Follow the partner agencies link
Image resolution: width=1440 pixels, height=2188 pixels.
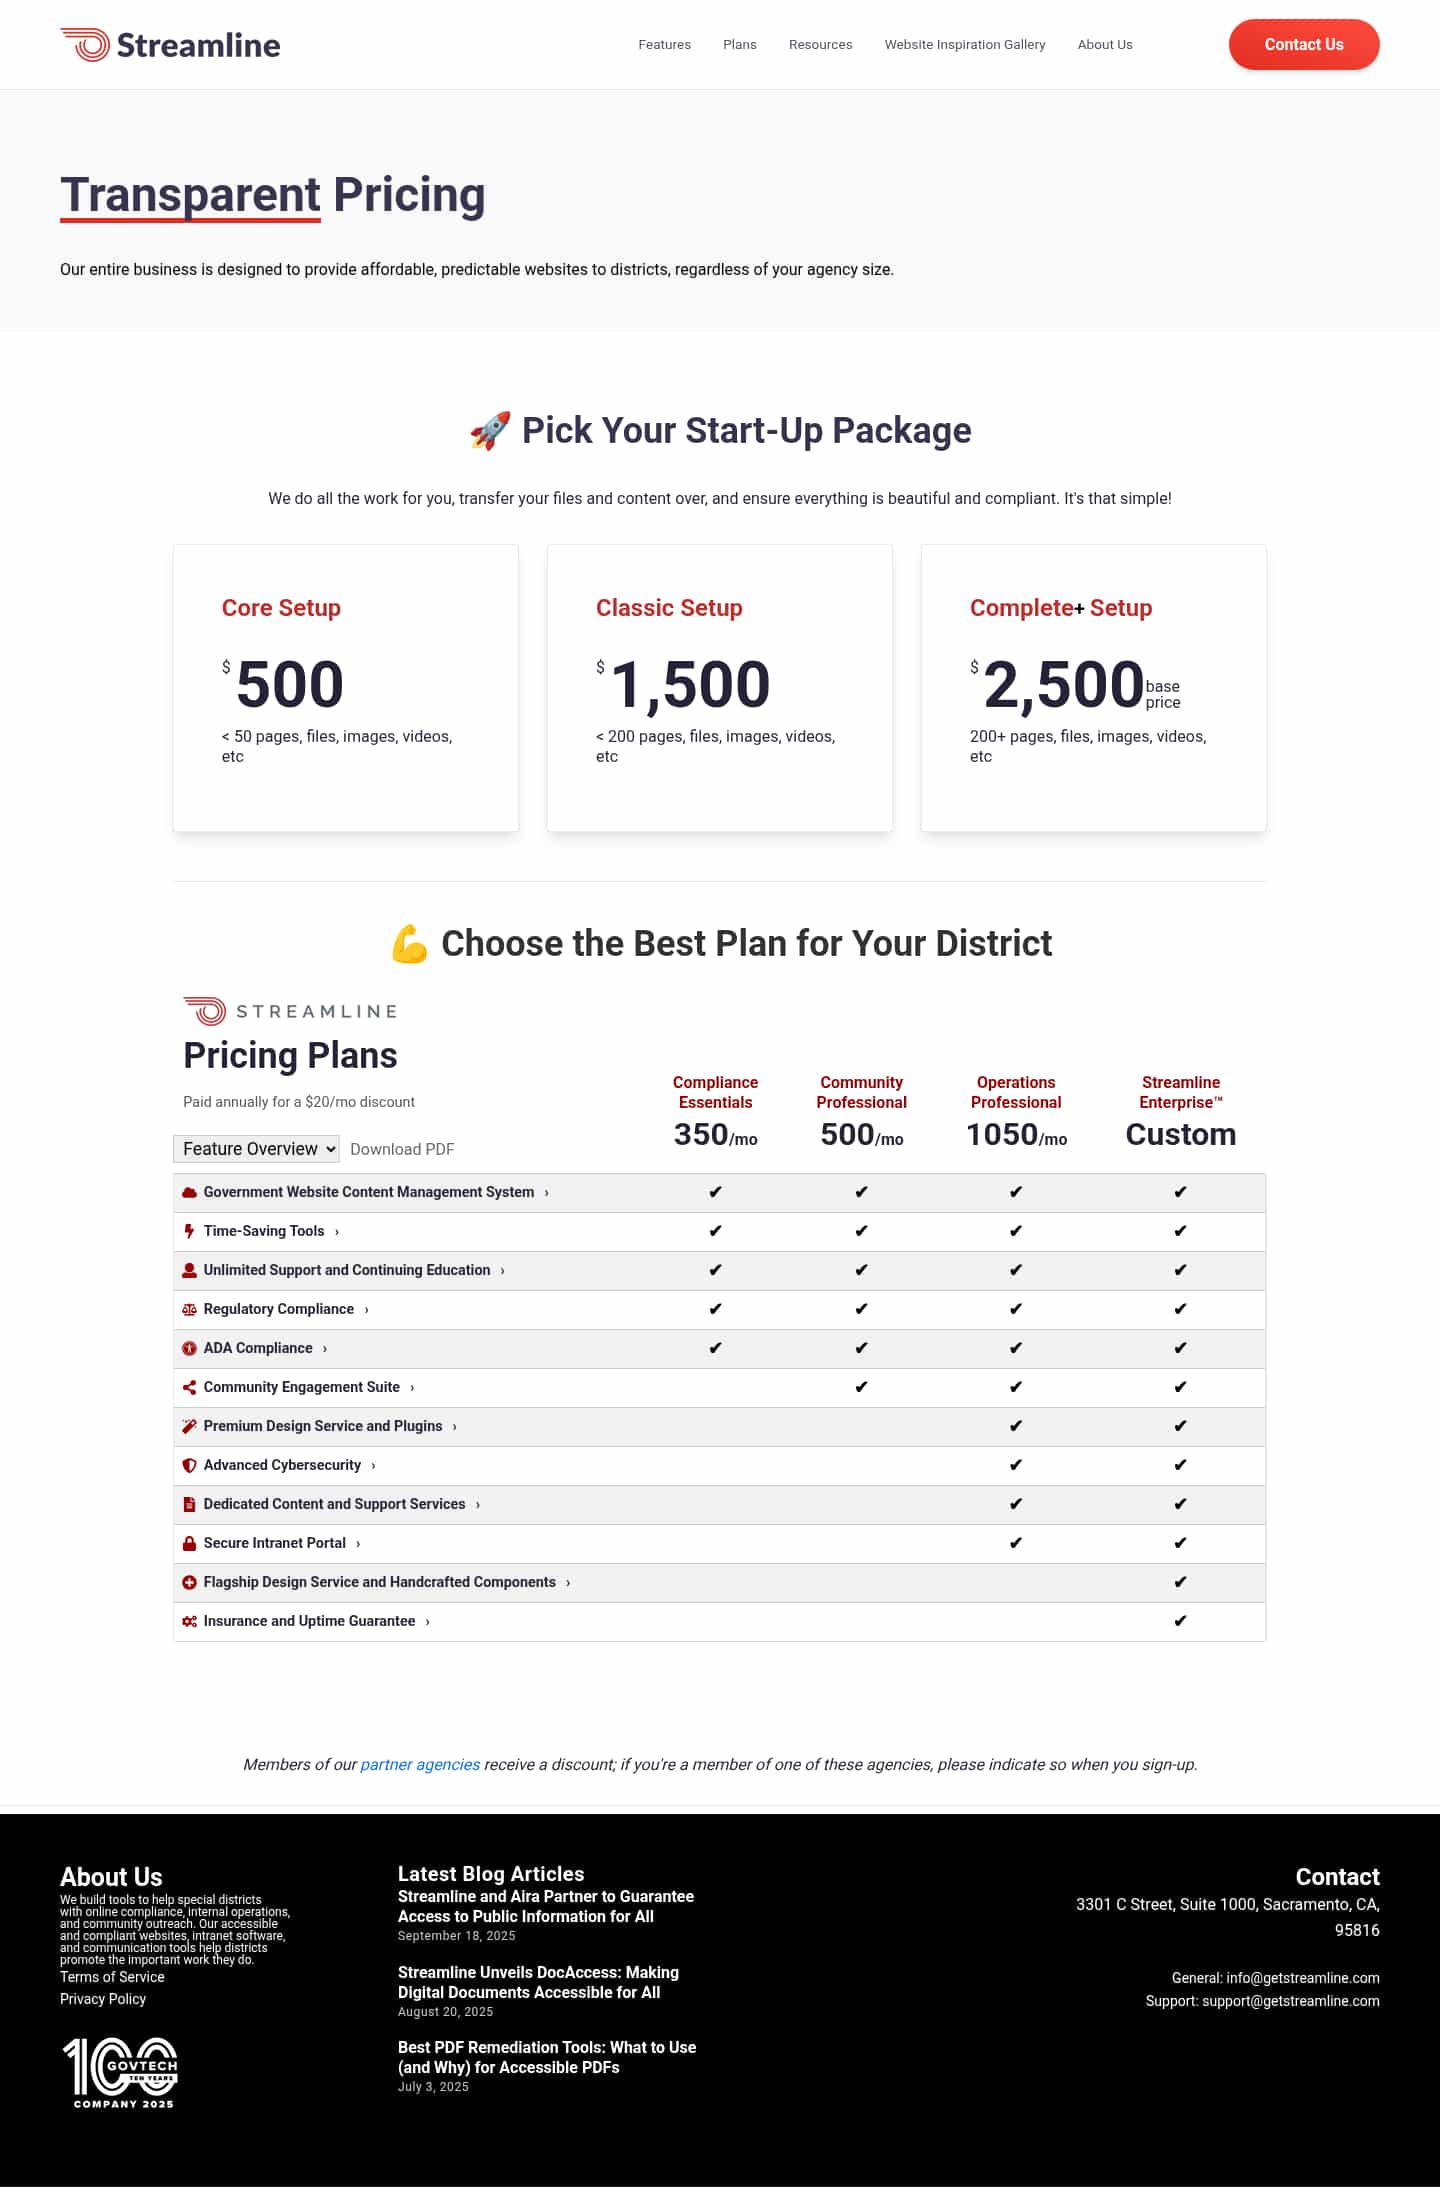pyautogui.click(x=420, y=1765)
